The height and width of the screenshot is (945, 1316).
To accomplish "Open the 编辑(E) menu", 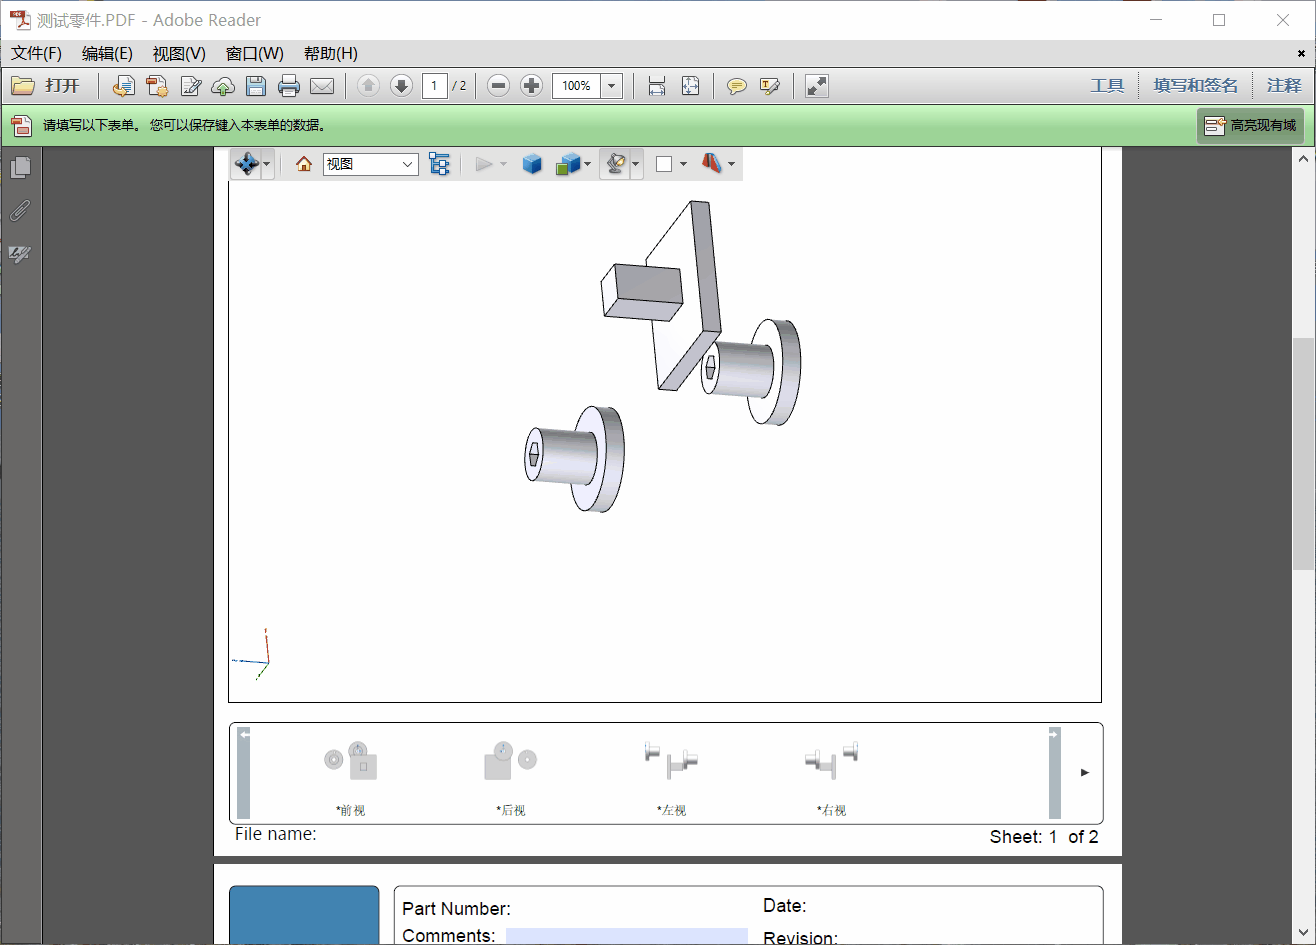I will click(107, 53).
